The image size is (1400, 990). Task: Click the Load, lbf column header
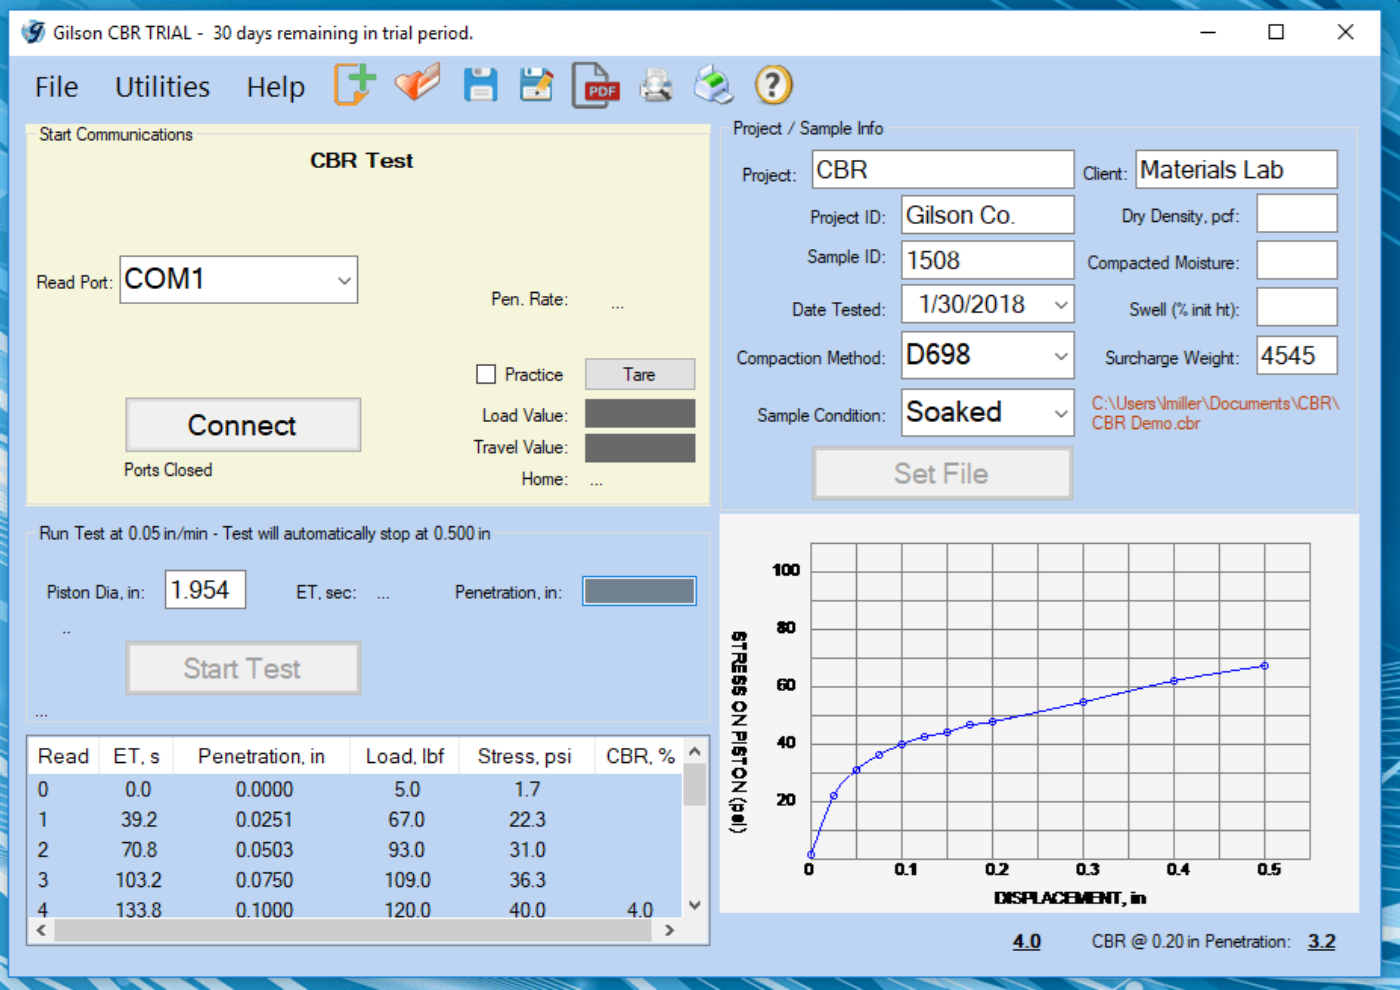404,756
